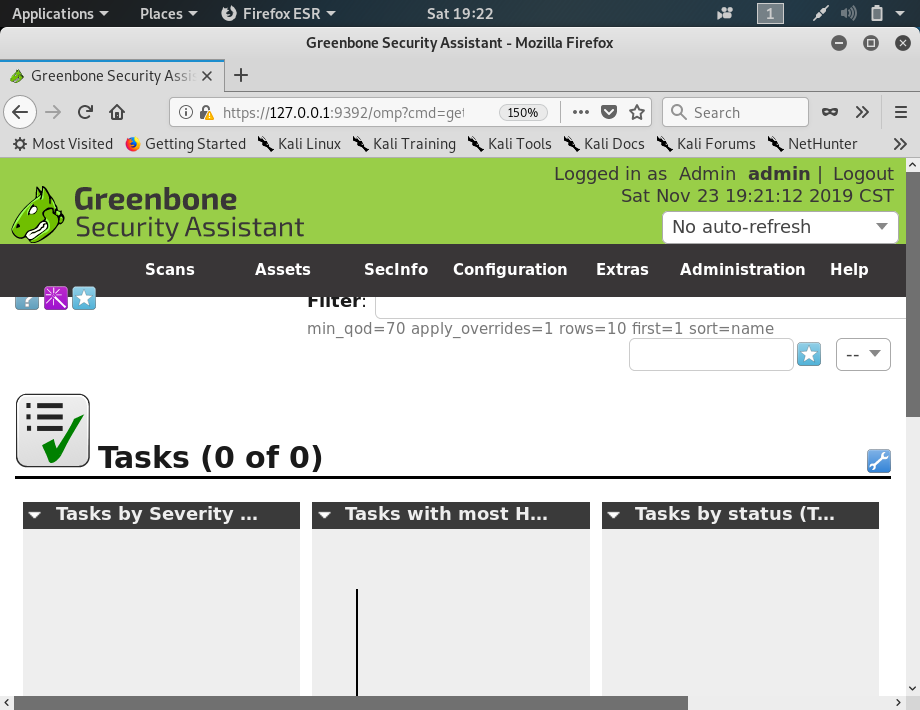Go back with browser arrow

tap(20, 112)
